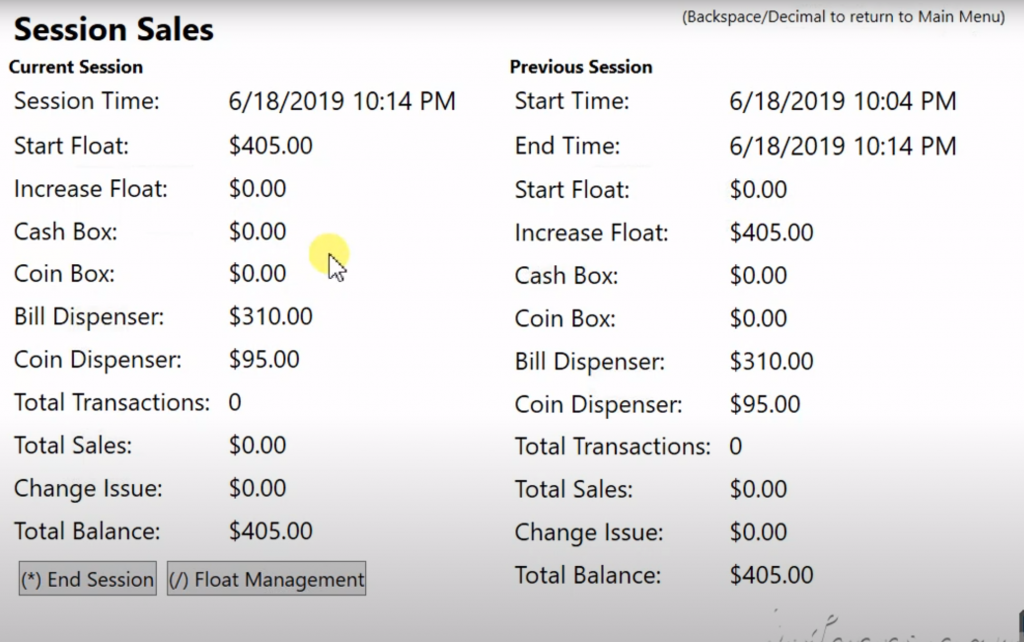Click previous session Bill Dispenser $310.00 value
The height and width of the screenshot is (642, 1024).
tap(771, 362)
